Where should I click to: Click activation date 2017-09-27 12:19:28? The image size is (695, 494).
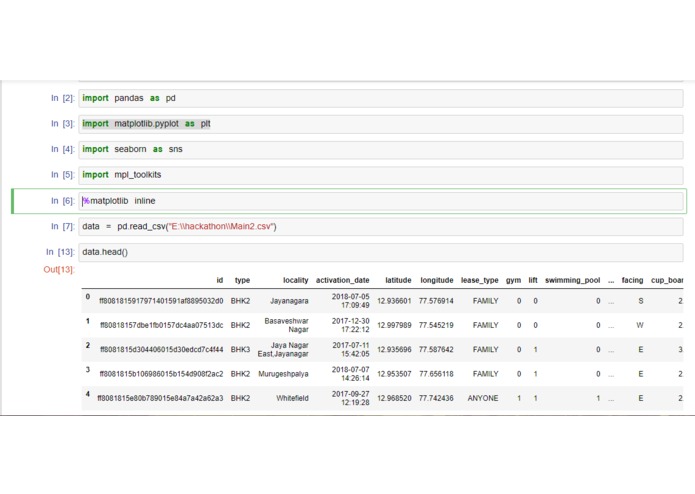pyautogui.click(x=351, y=399)
